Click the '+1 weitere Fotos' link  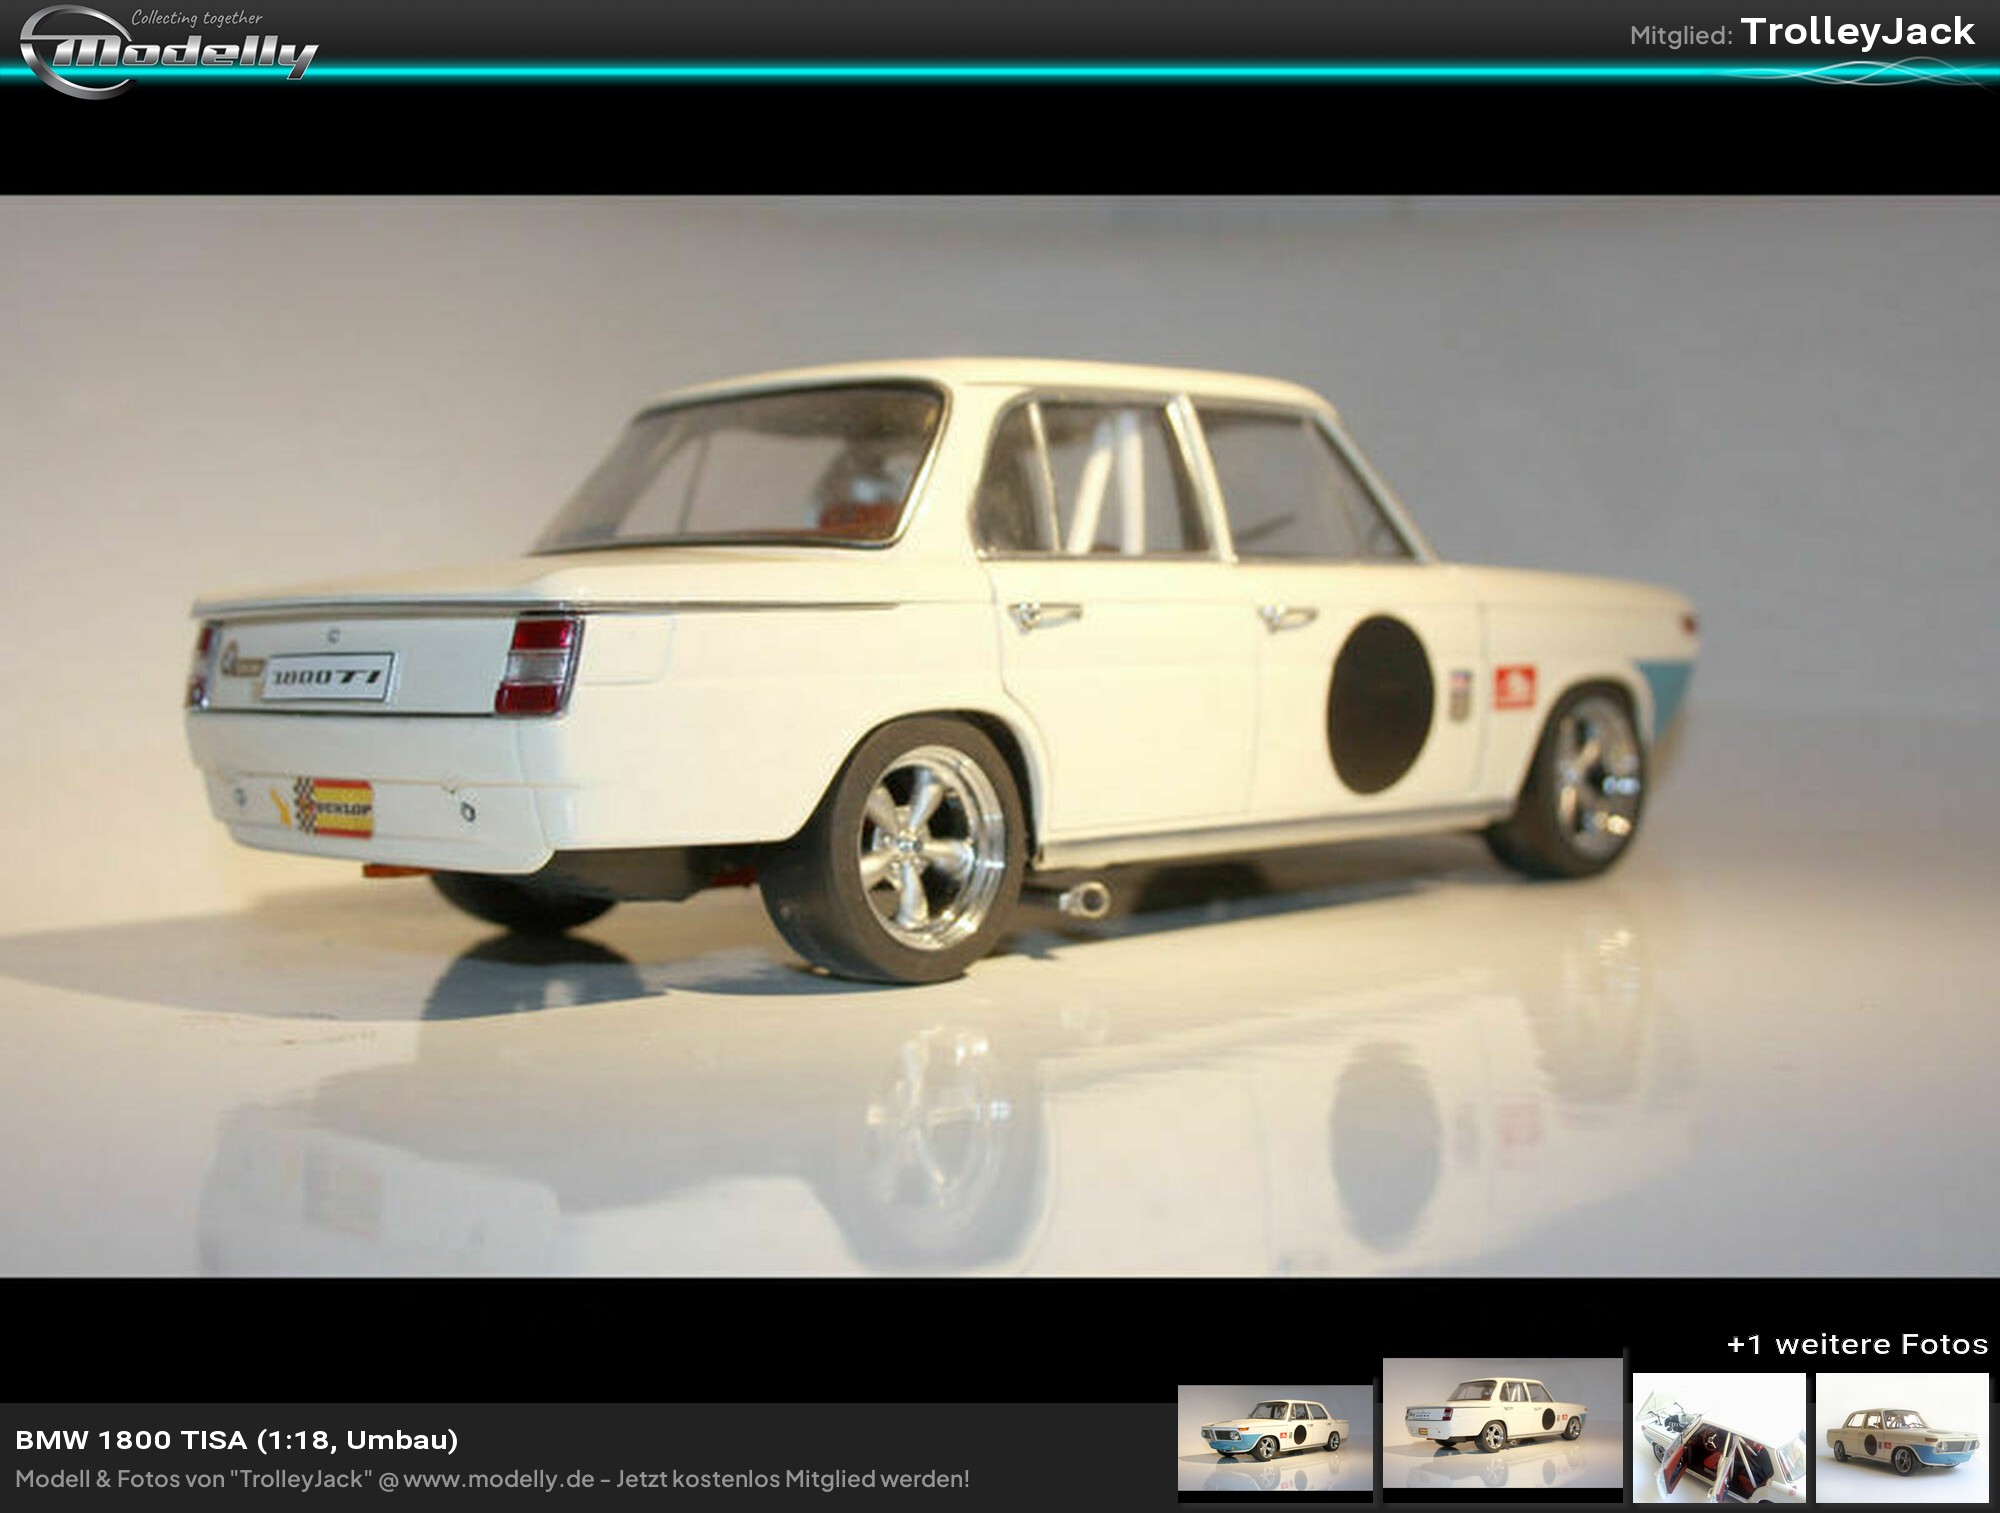point(1856,1344)
